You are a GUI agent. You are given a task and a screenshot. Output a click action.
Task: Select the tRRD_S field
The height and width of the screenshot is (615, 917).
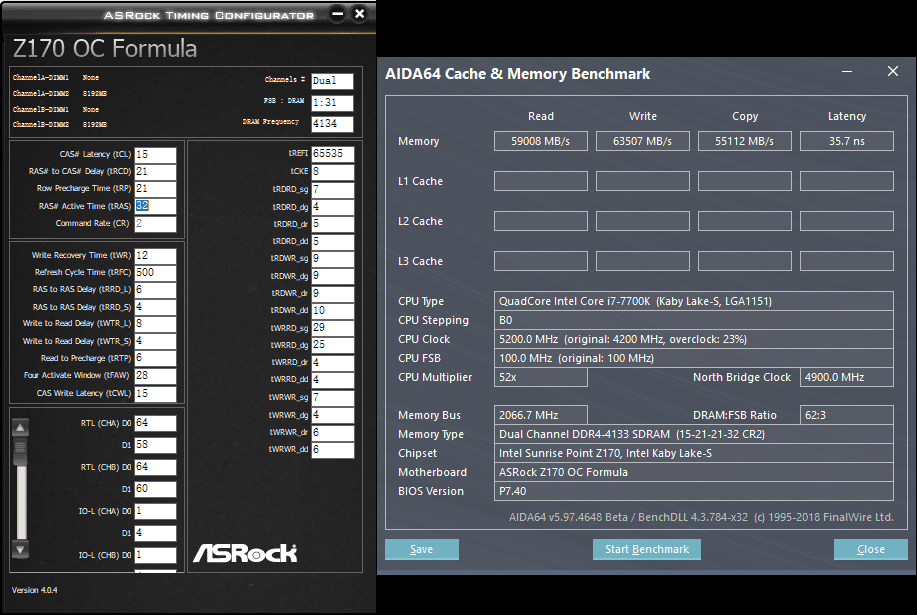[155, 307]
